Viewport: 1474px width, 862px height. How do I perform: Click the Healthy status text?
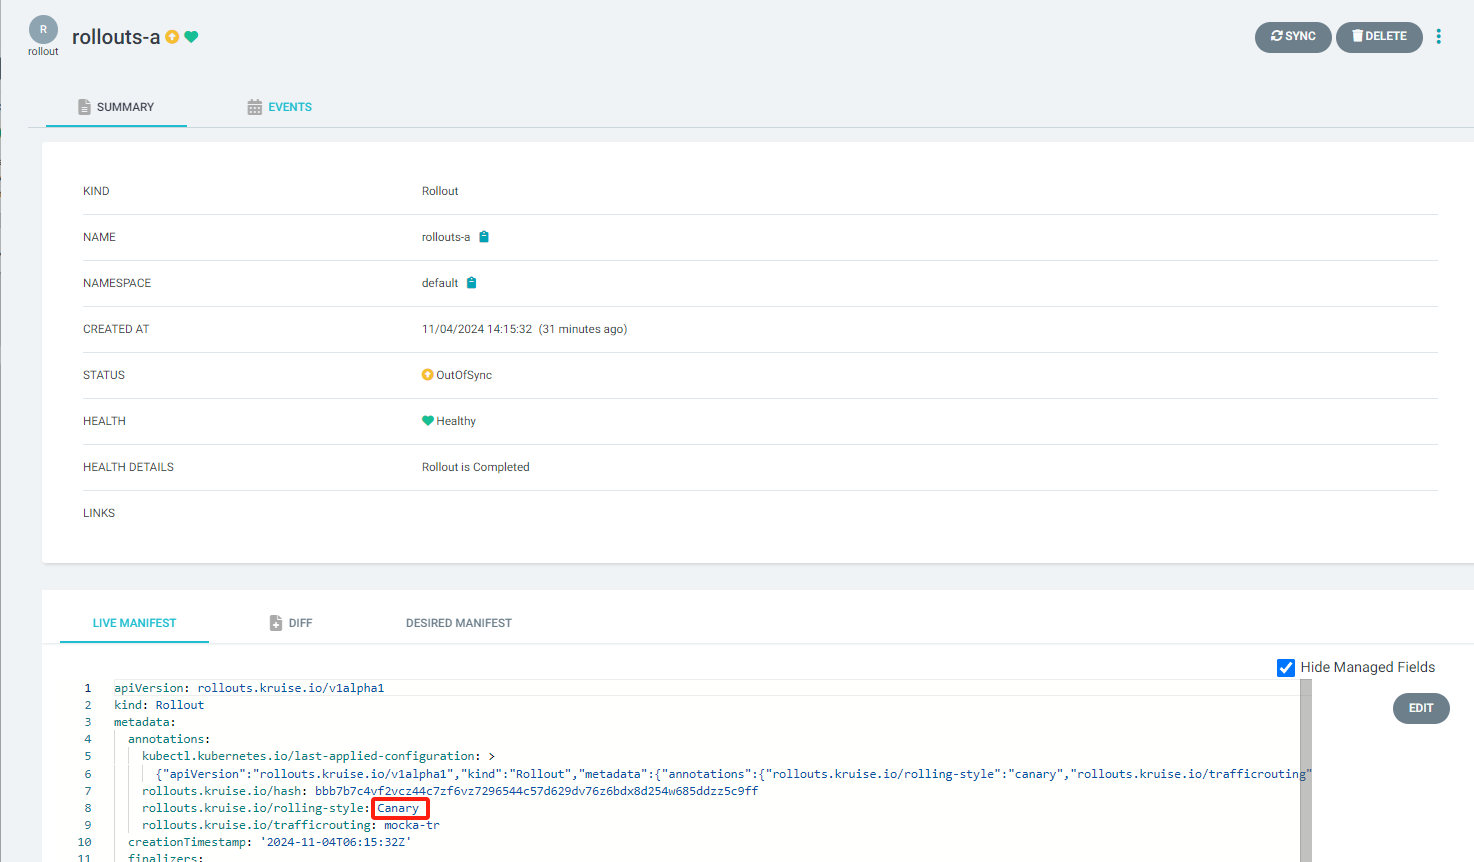point(456,421)
